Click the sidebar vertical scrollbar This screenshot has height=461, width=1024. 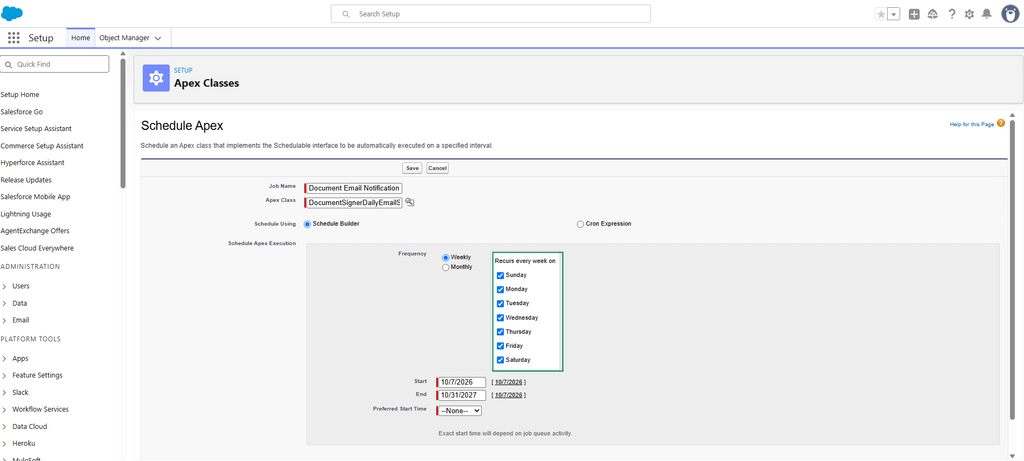point(123,121)
